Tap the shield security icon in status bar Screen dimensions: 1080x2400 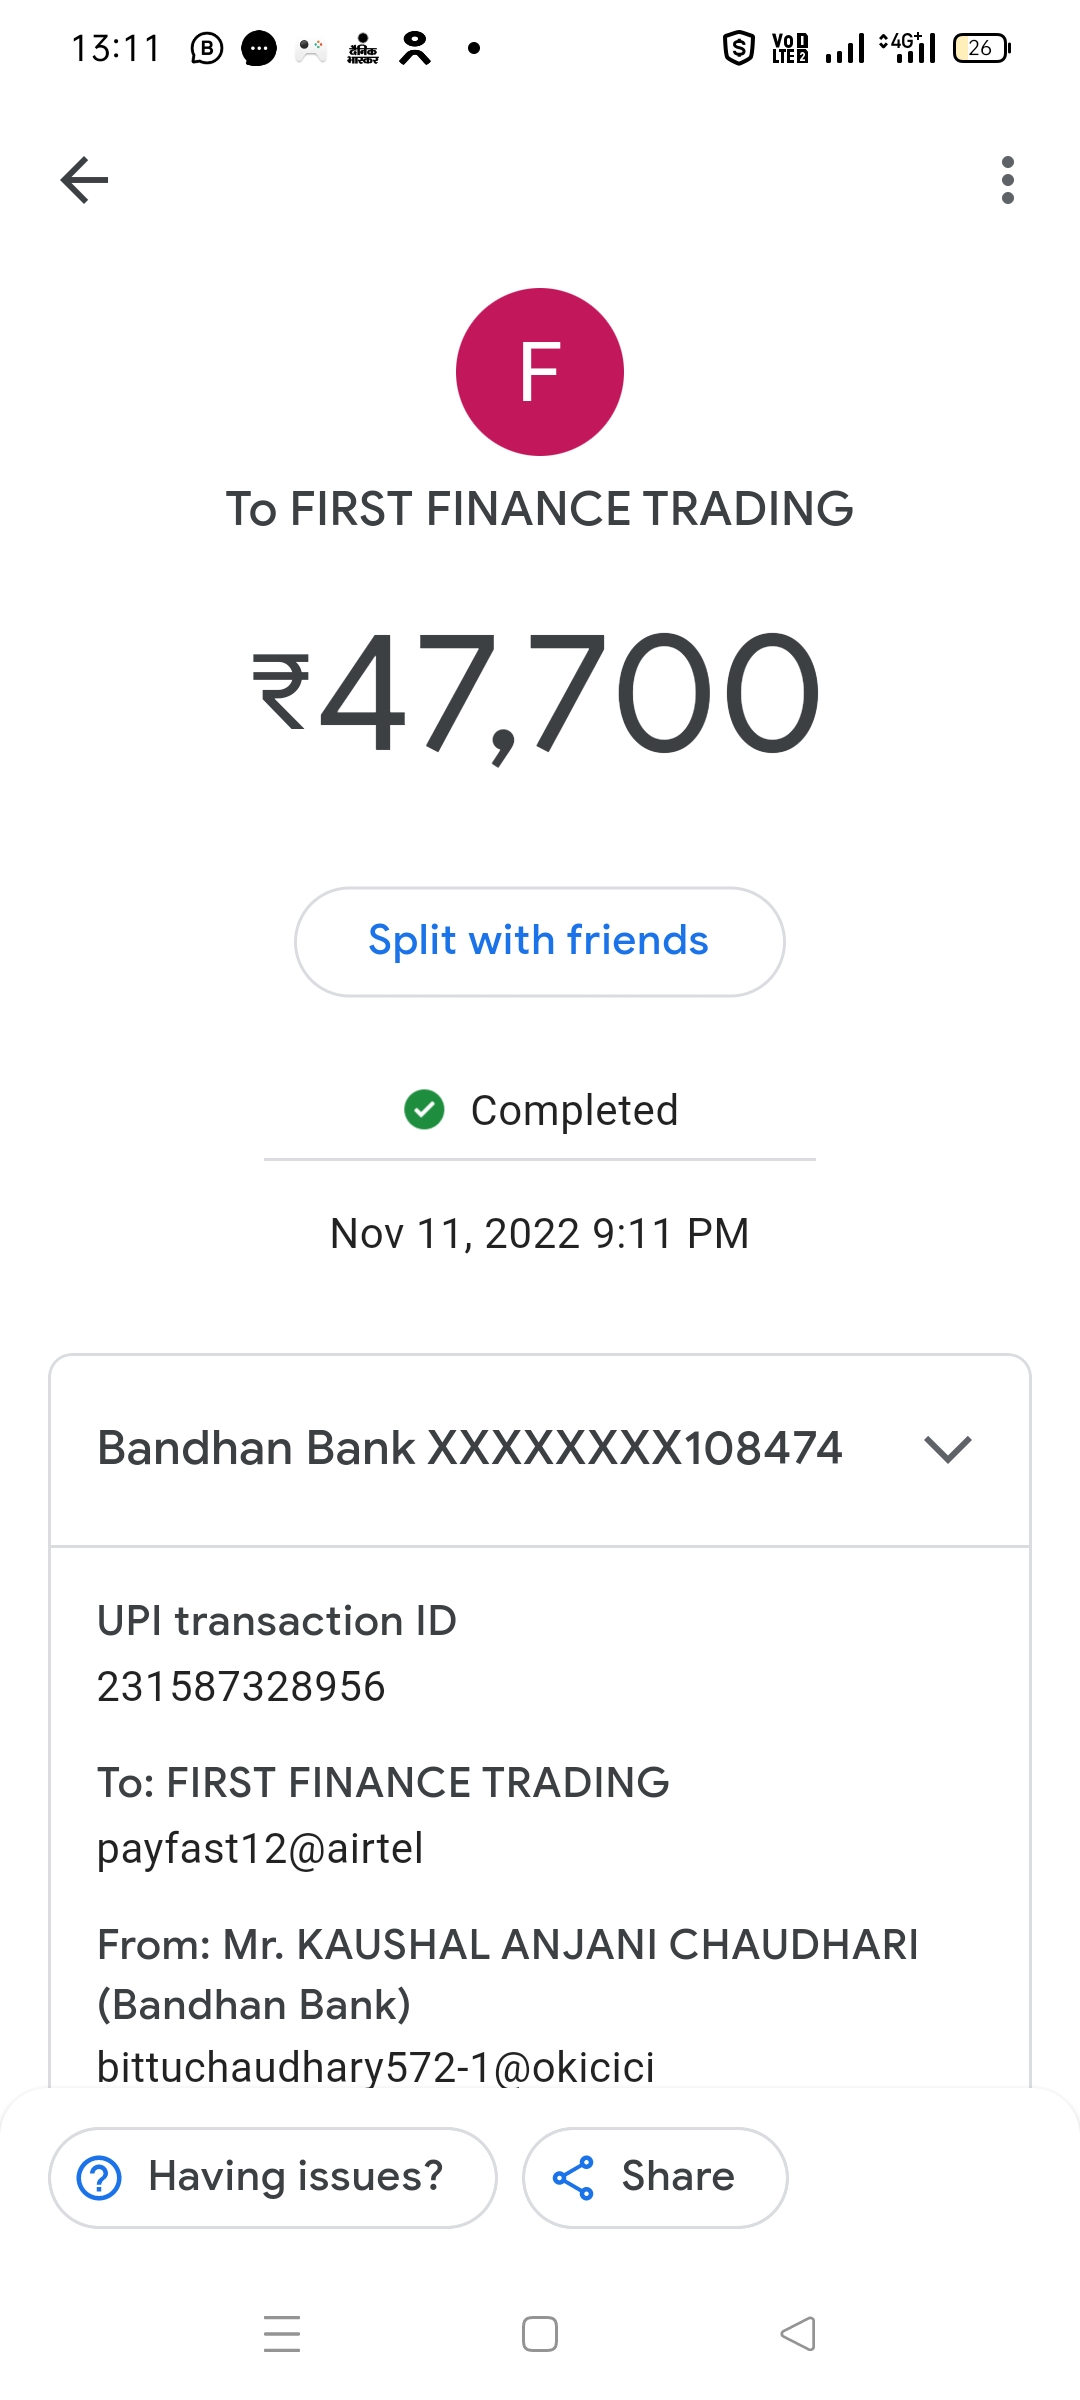(x=738, y=48)
